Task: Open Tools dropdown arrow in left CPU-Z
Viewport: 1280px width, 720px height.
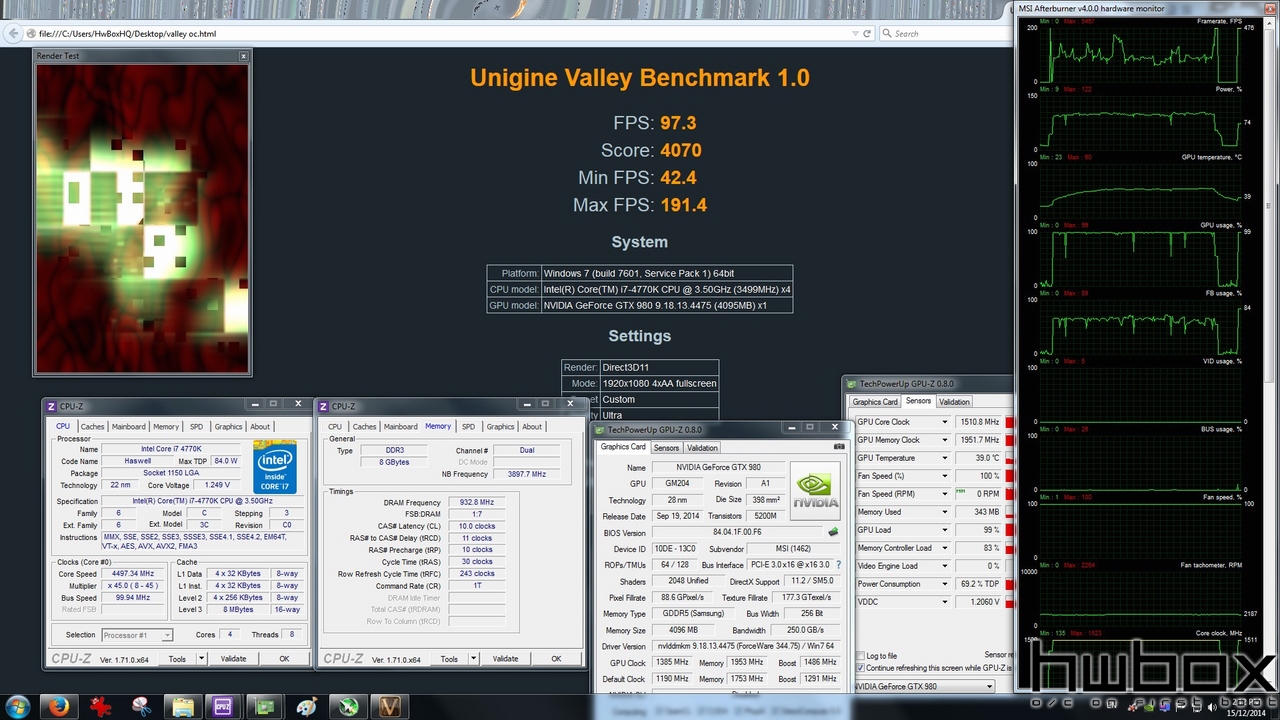Action: tap(201, 659)
